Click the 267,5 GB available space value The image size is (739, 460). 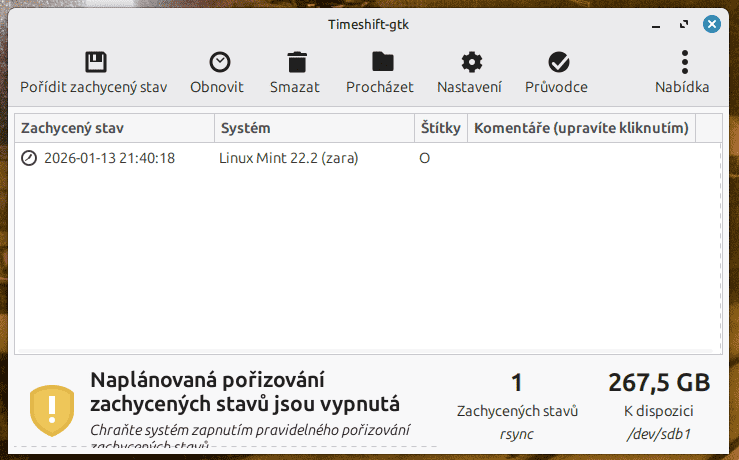click(x=659, y=382)
